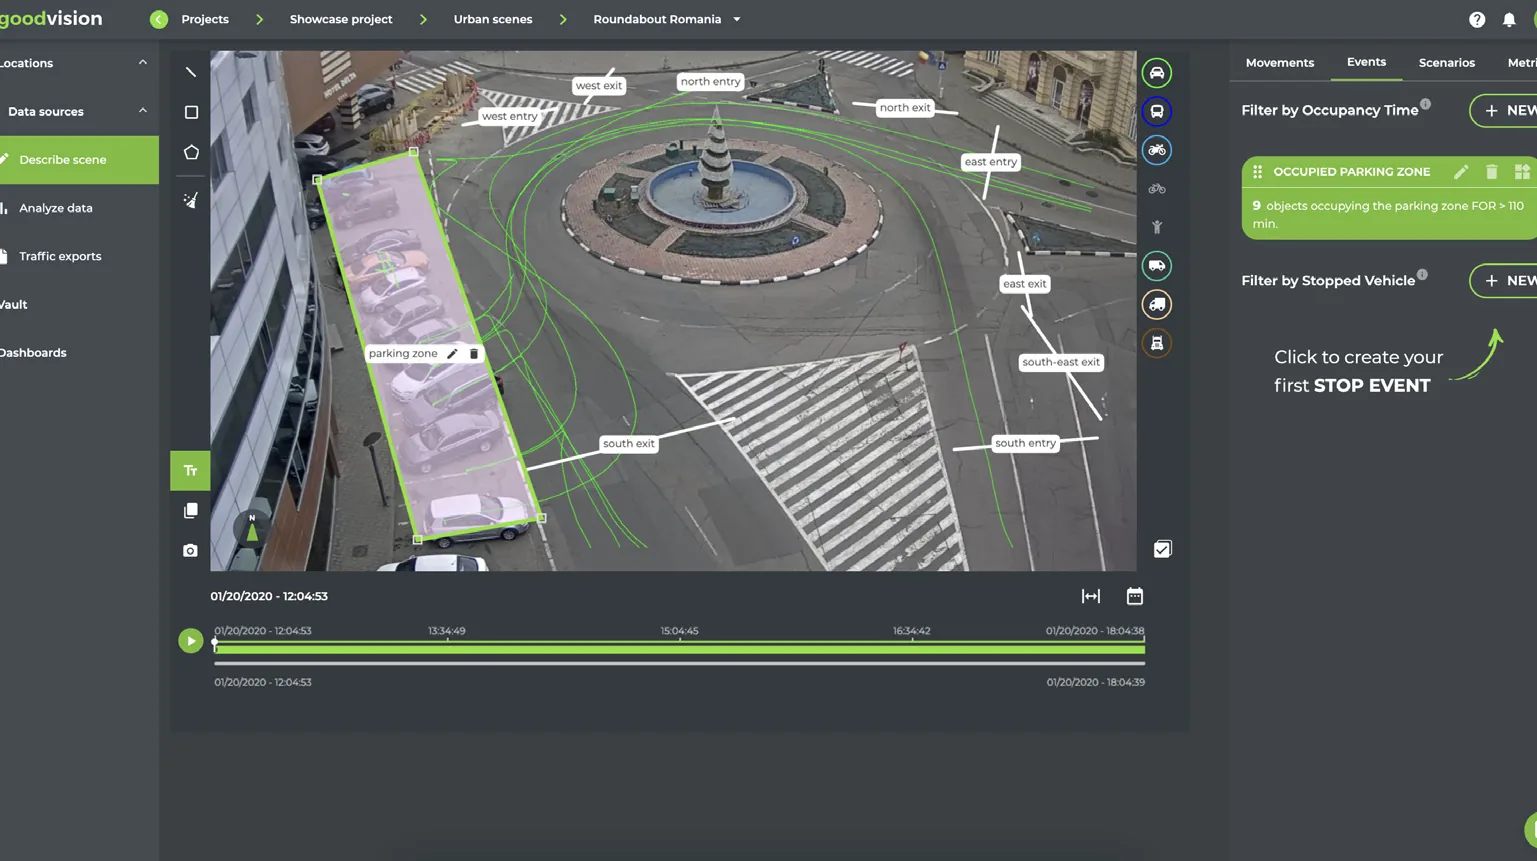Toggle the heavy truck class filter
The height and width of the screenshot is (861, 1537).
point(1157,343)
